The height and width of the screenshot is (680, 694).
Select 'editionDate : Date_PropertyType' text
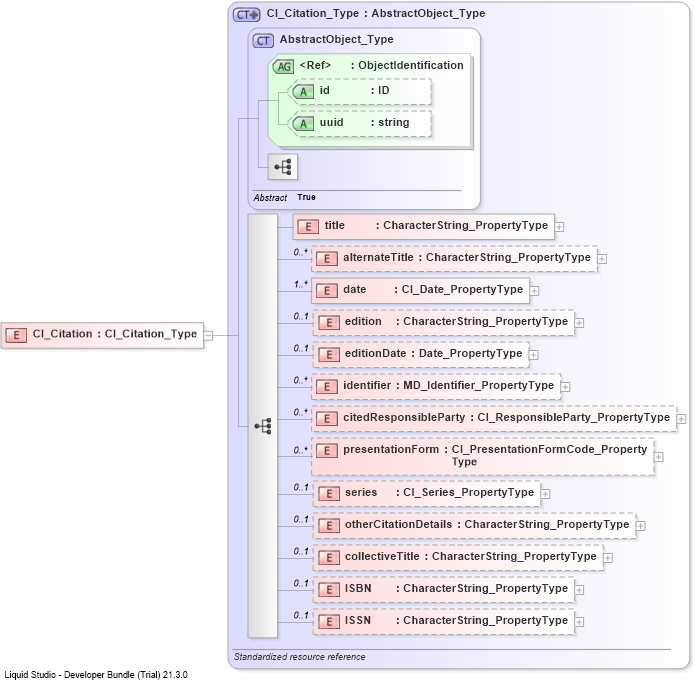(434, 353)
